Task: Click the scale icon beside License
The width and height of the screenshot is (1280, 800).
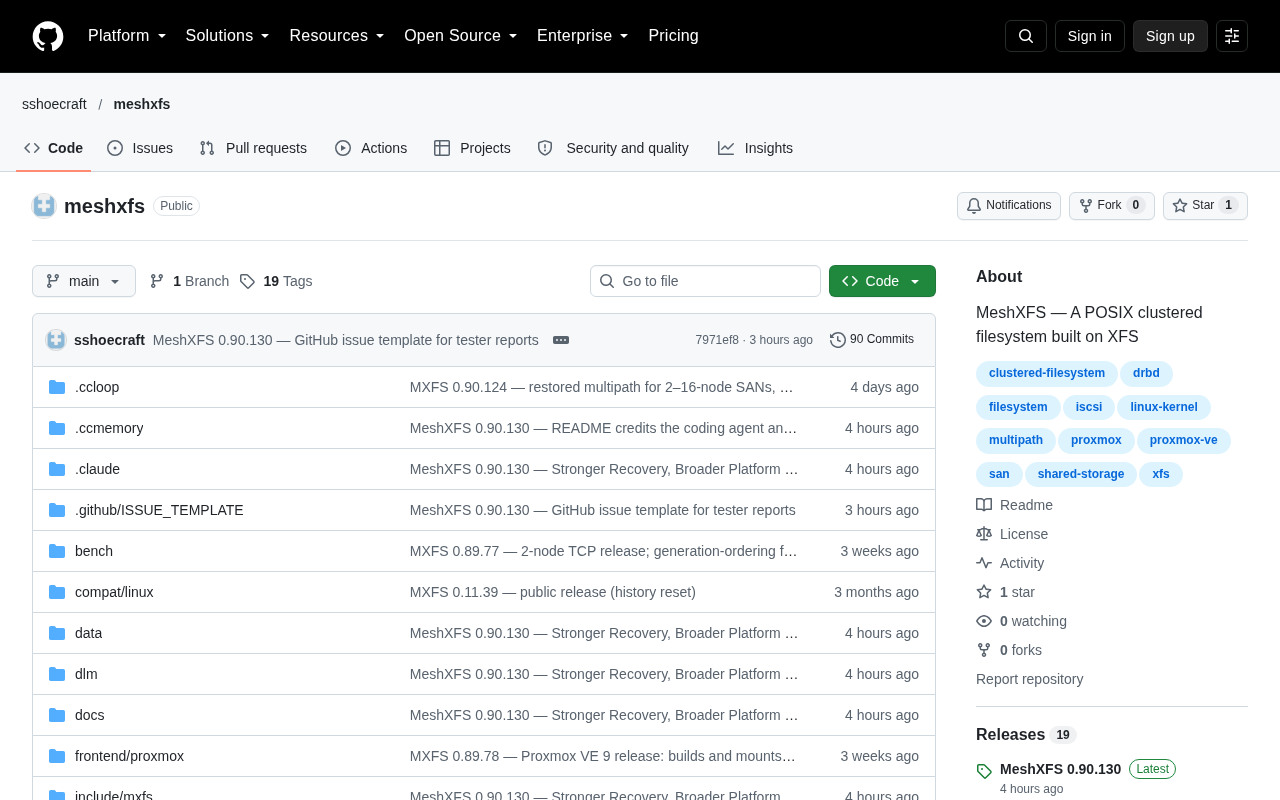Action: click(984, 534)
